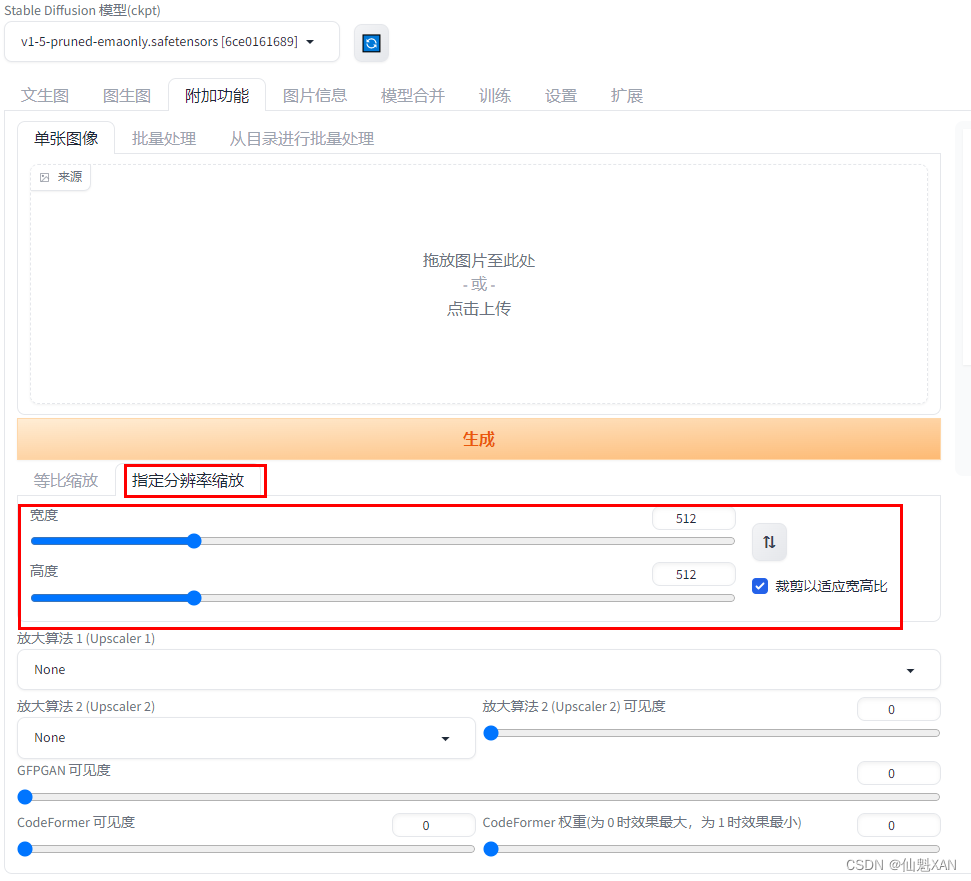Image resolution: width=971 pixels, height=881 pixels.
Task: Open the 从目录进行批量处理 sub-tab
Action: point(301,138)
